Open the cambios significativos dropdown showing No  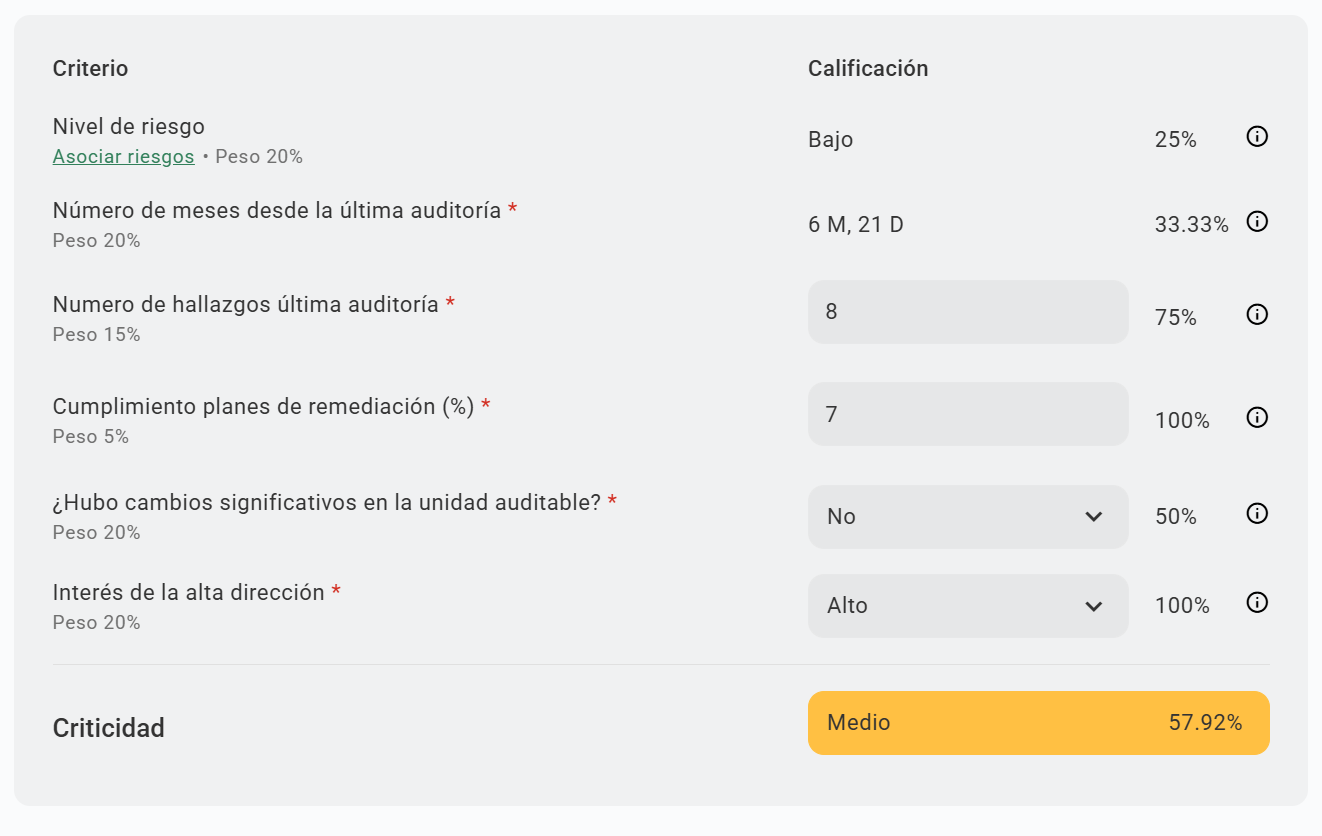pos(966,517)
